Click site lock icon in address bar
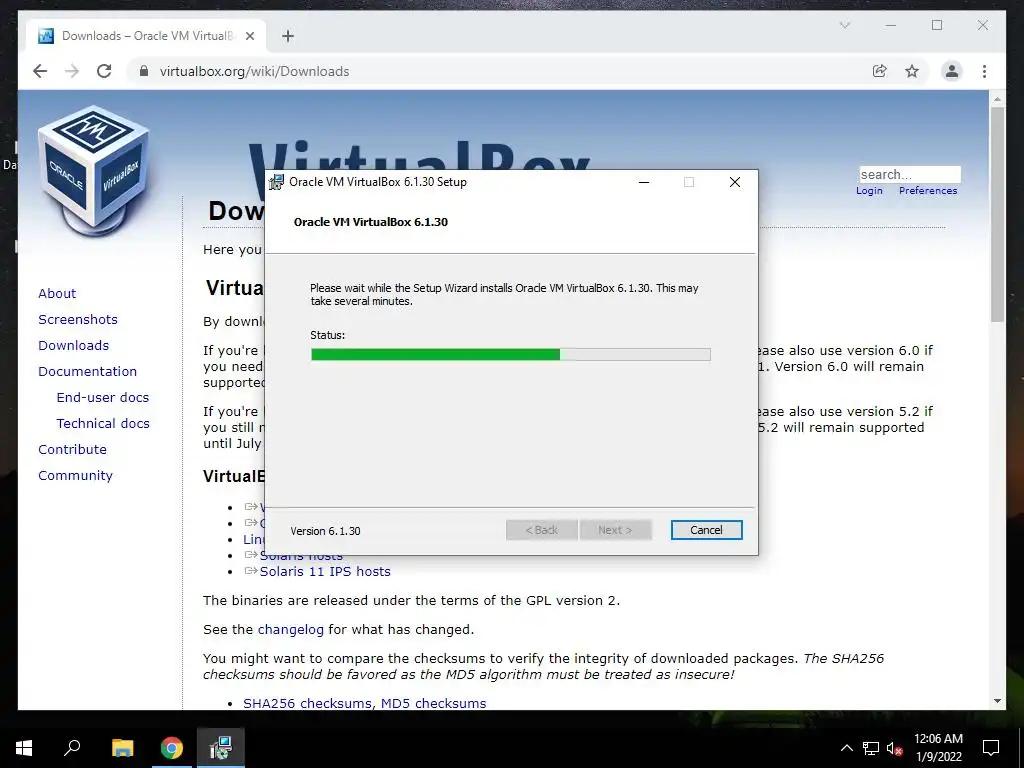This screenshot has width=1024, height=768. (144, 71)
